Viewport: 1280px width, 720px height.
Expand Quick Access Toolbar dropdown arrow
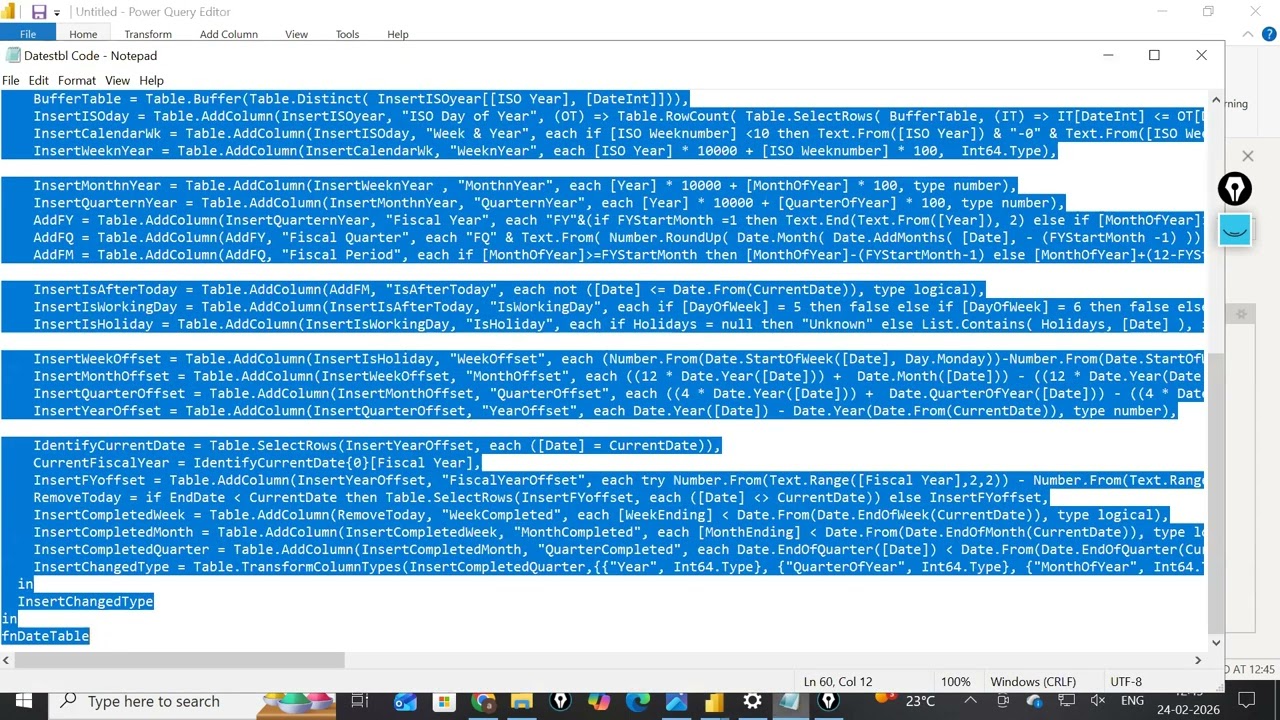point(56,12)
